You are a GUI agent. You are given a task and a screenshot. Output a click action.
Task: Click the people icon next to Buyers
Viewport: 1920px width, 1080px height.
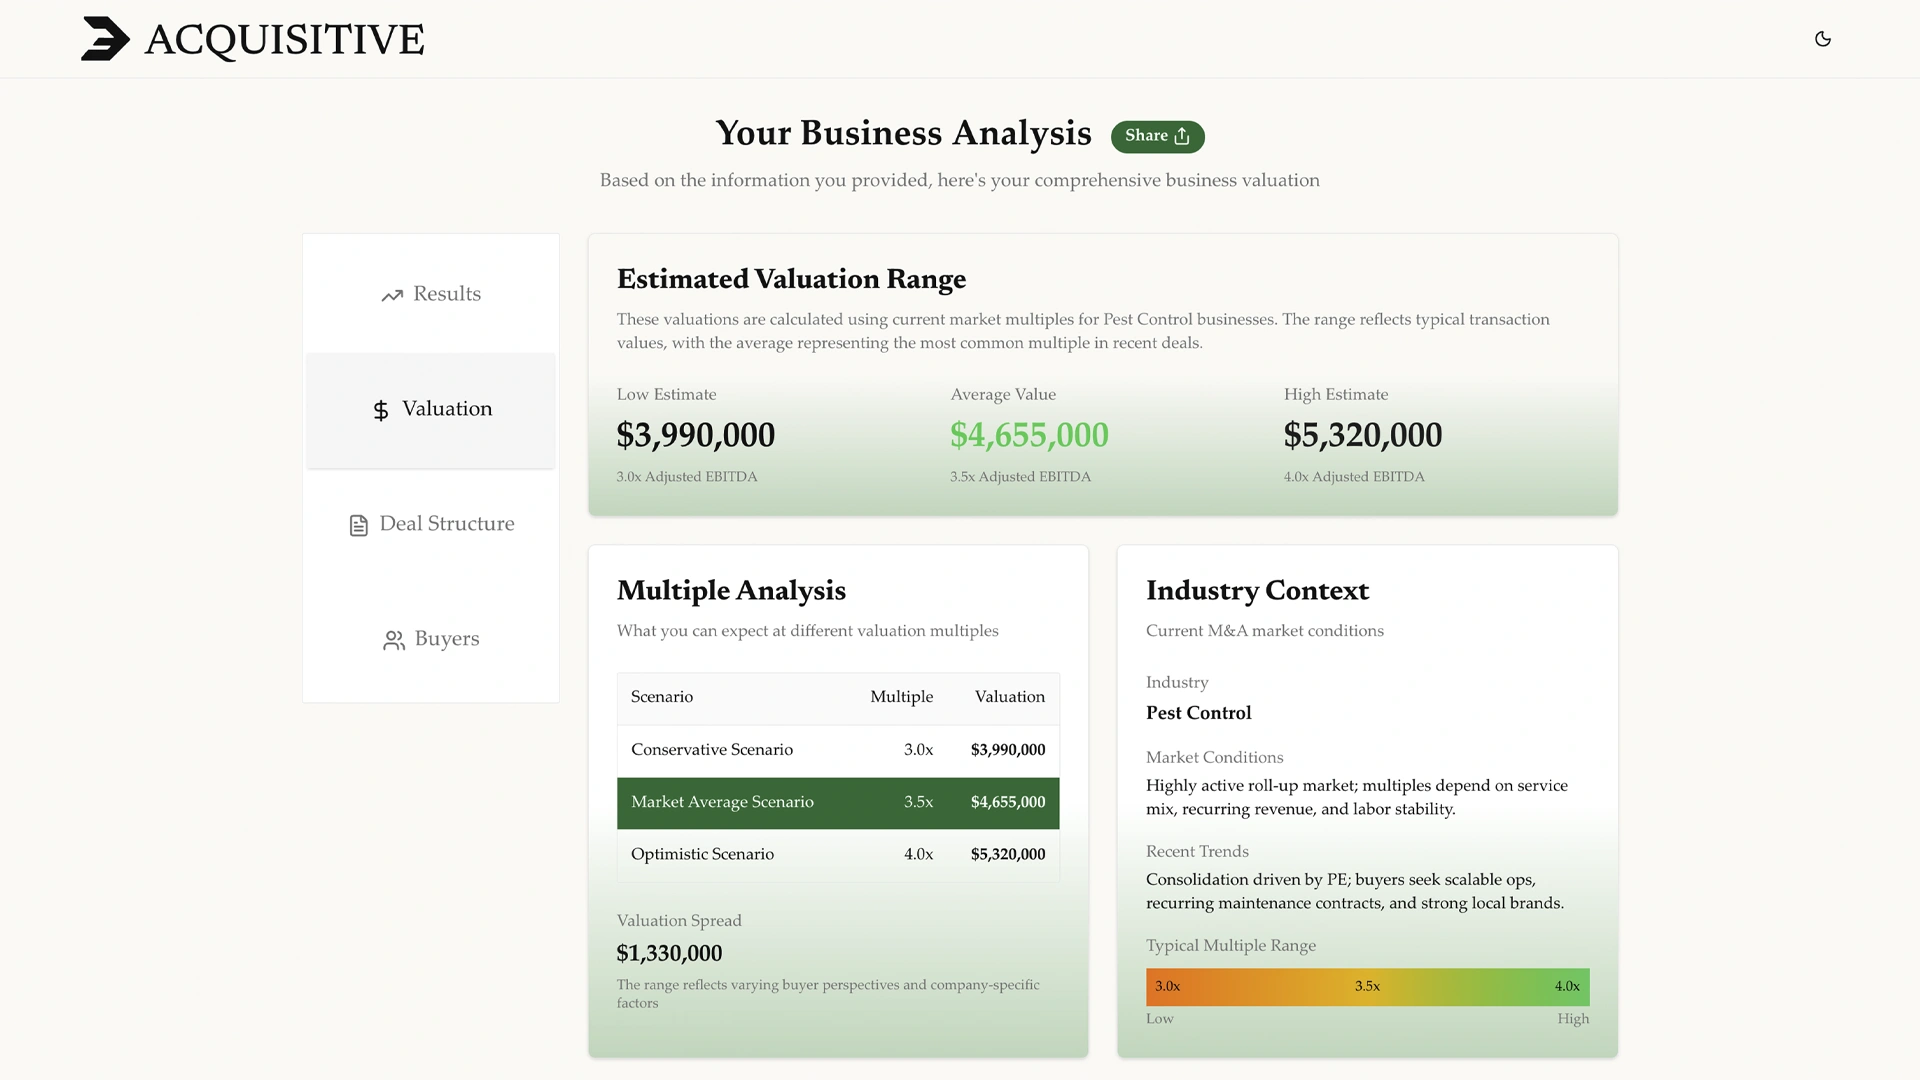[x=394, y=640]
